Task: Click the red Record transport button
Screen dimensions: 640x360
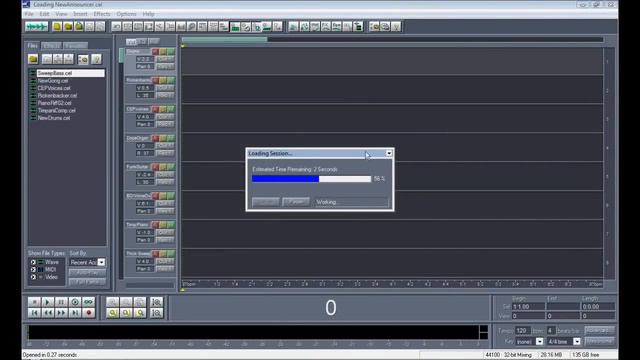Action: click(89, 313)
